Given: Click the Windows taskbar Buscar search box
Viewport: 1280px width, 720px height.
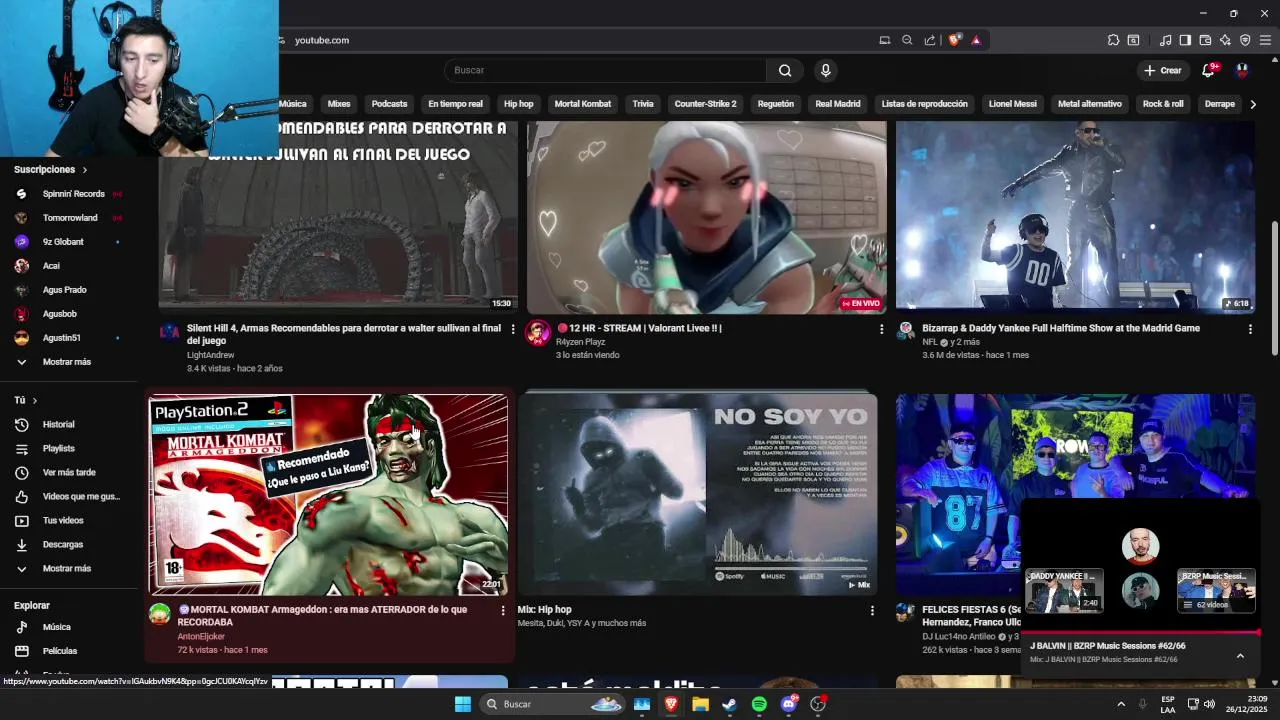Looking at the screenshot, I should [552, 704].
